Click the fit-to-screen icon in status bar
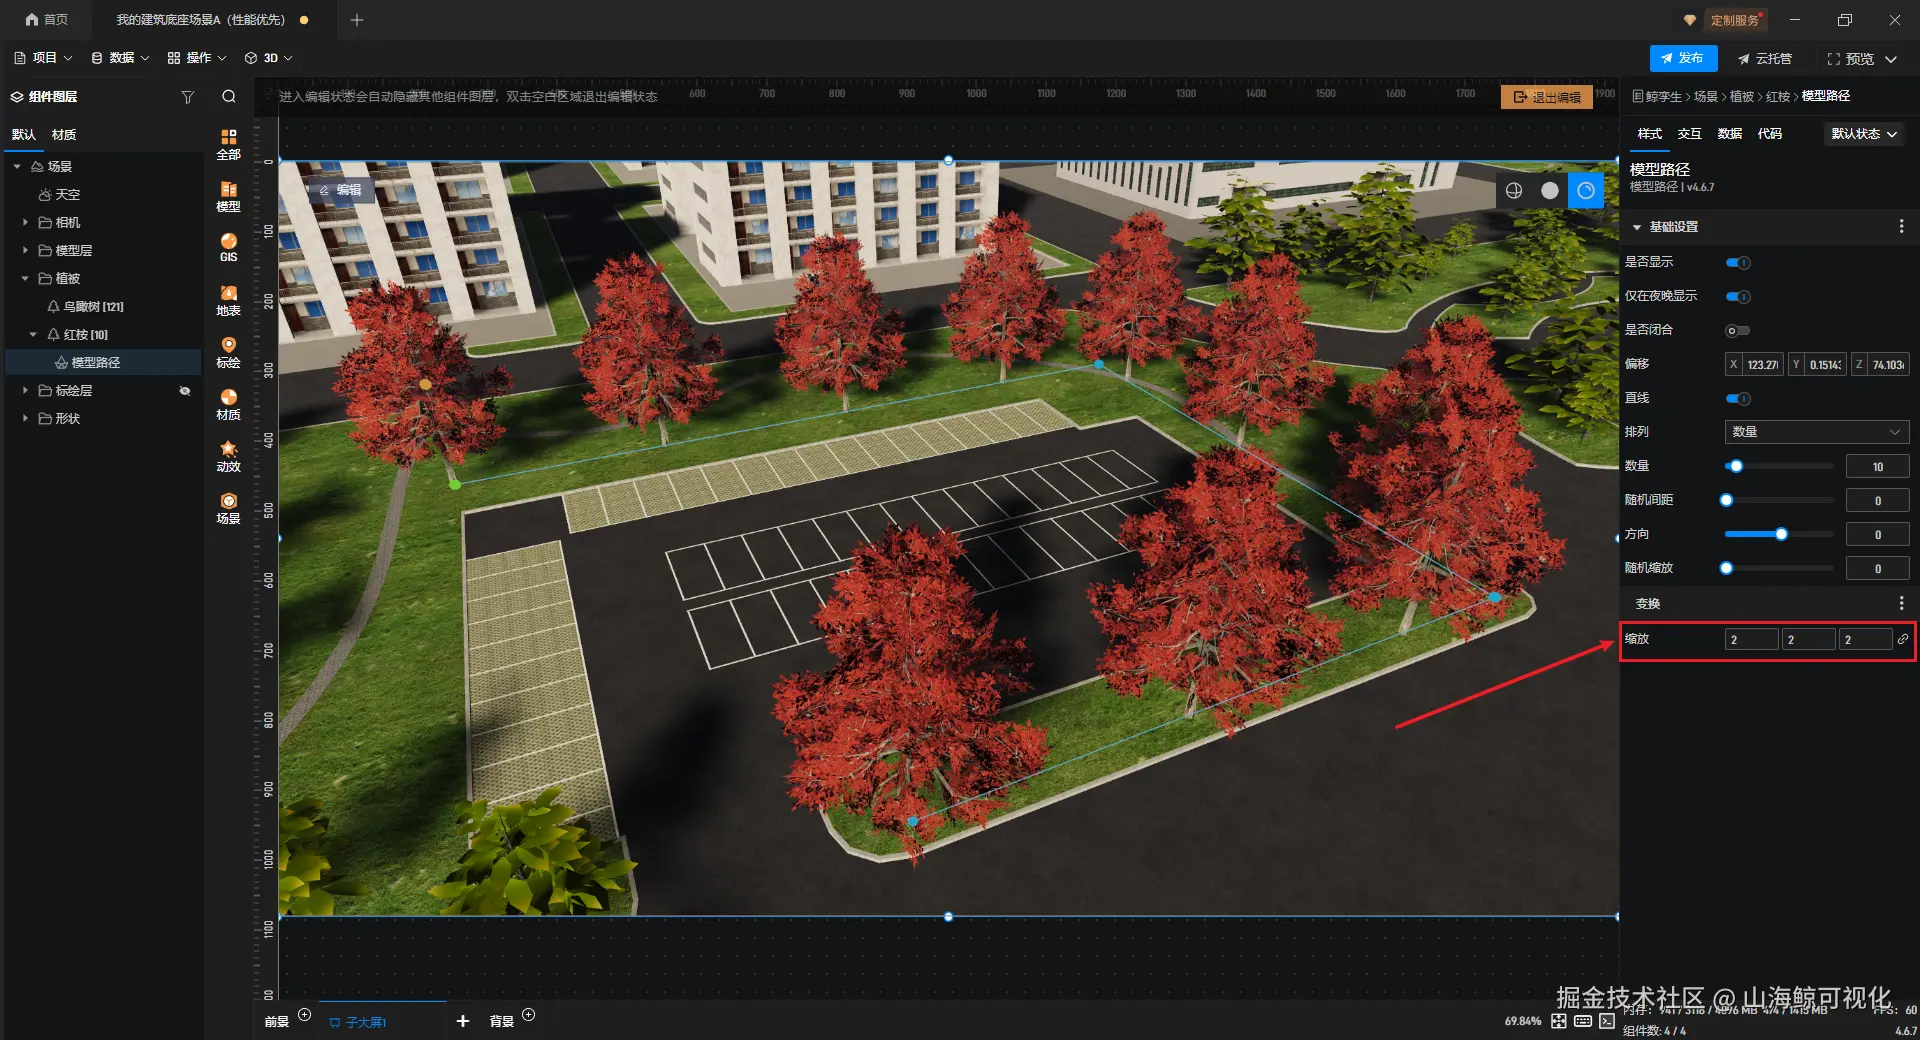Viewport: 1920px width, 1040px height. pyautogui.click(x=1559, y=1021)
